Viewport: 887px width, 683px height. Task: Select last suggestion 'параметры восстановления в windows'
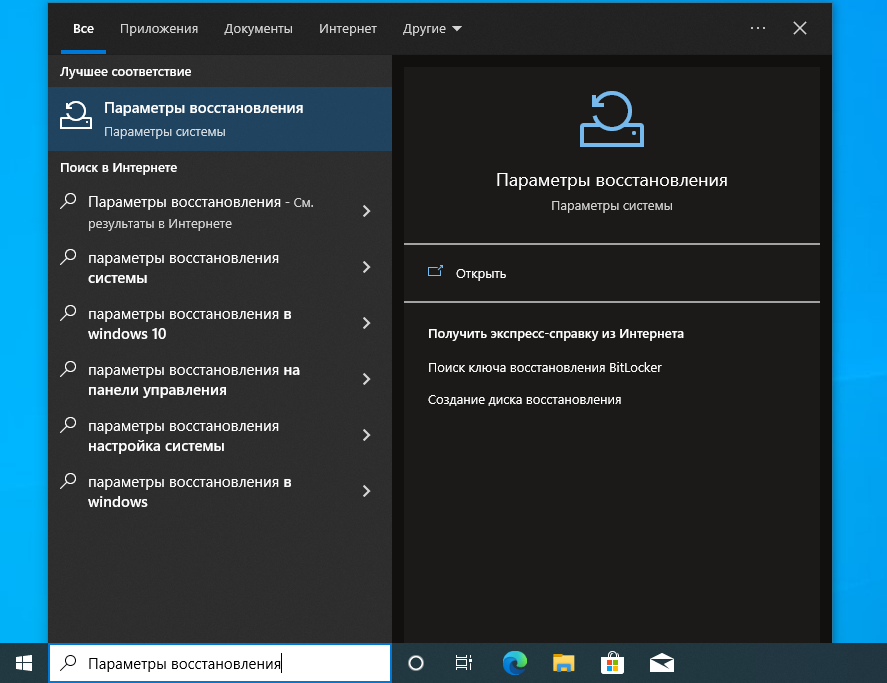(x=220, y=491)
